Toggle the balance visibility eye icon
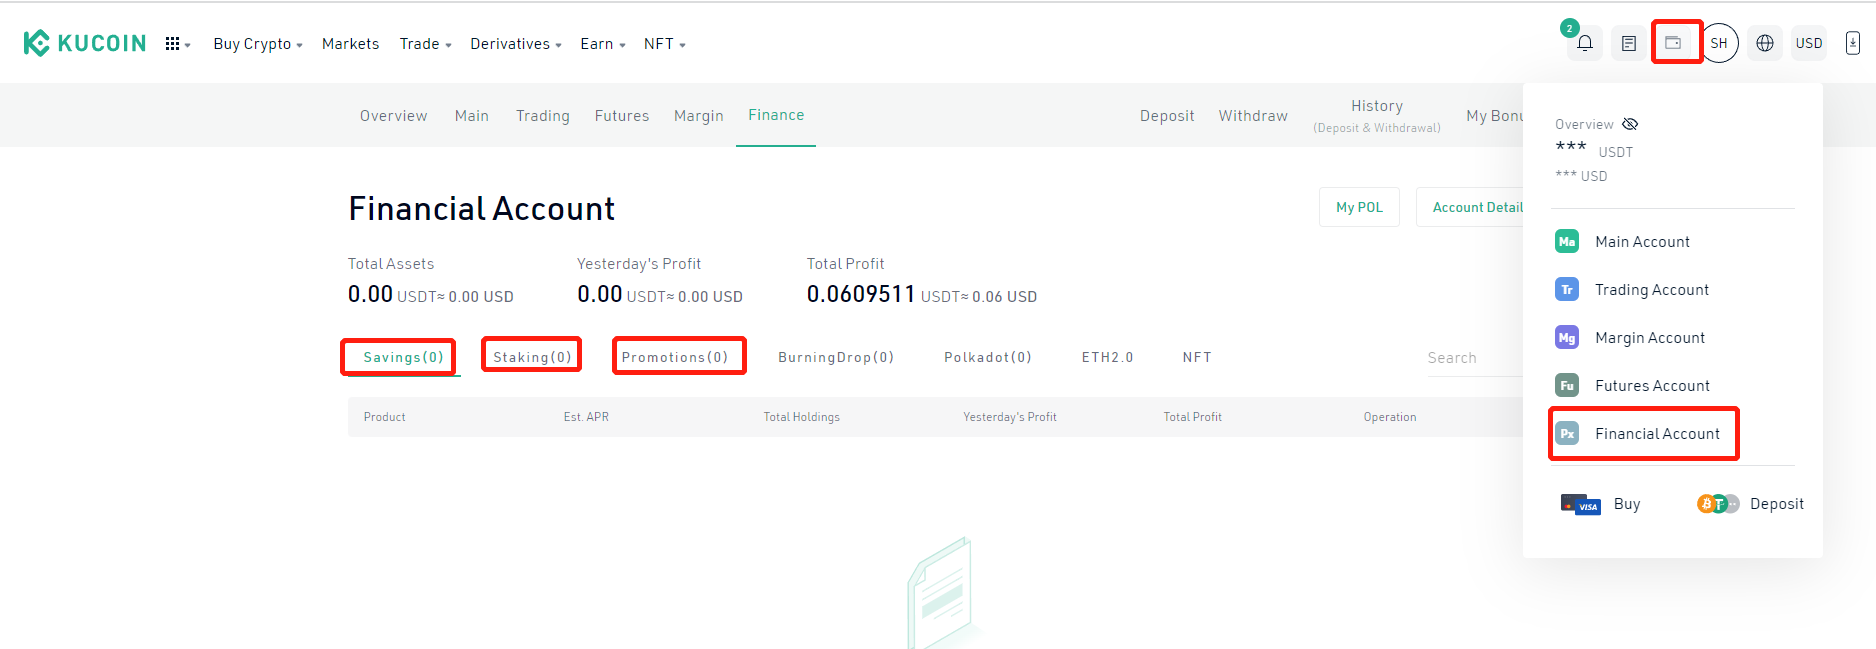The height and width of the screenshot is (649, 1876). click(1630, 124)
